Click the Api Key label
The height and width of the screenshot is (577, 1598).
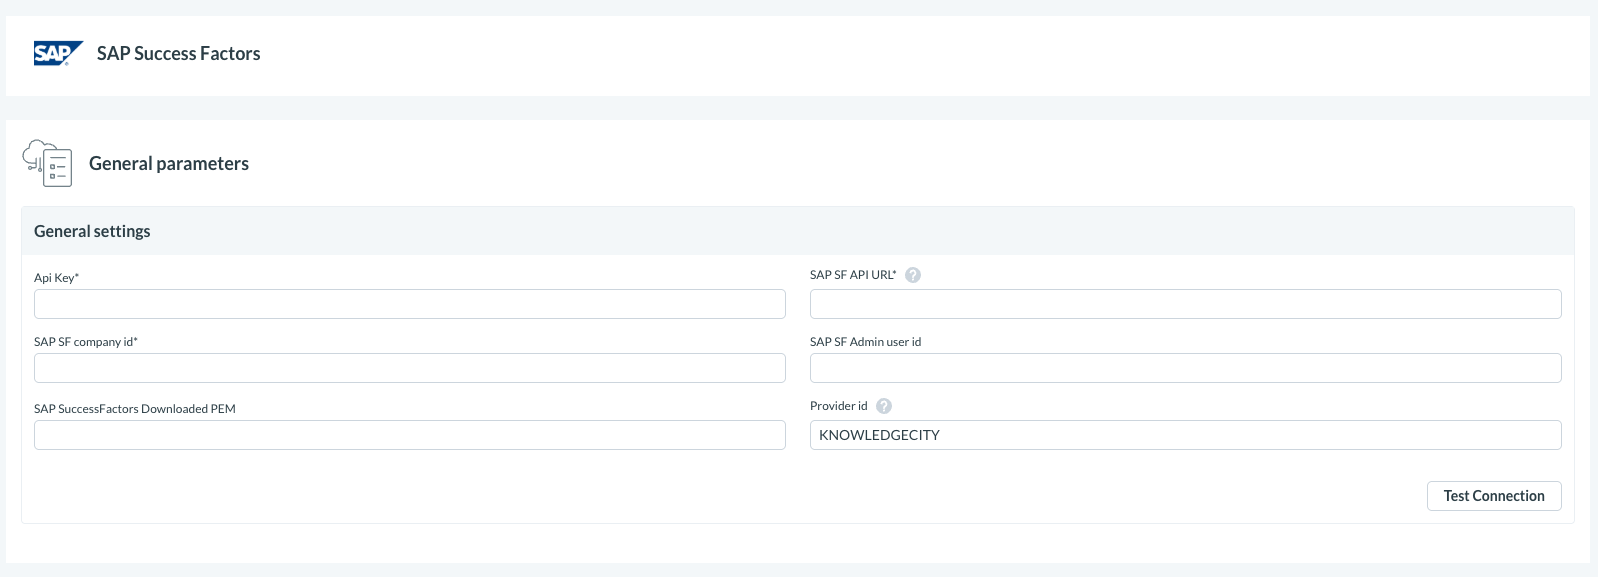(x=57, y=278)
